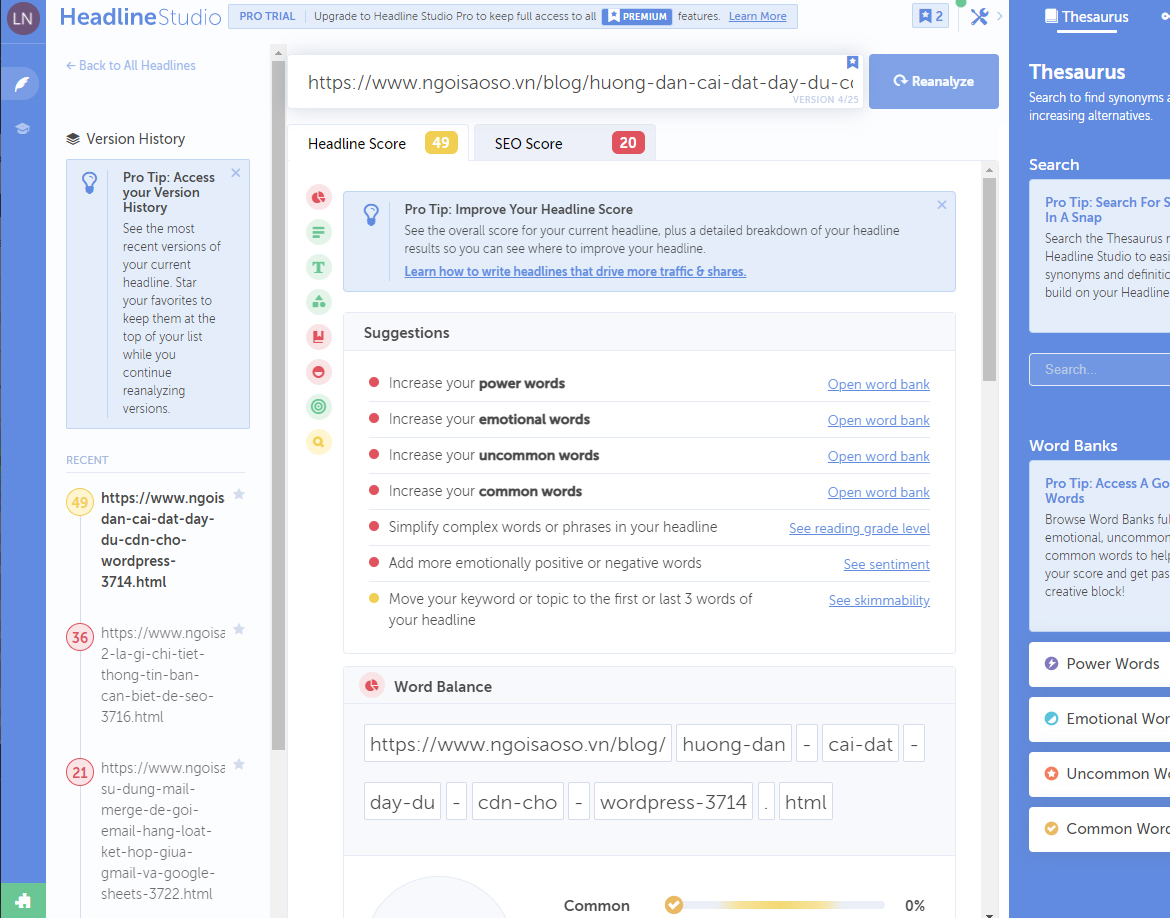Switch to the SEO Score tab

(x=563, y=142)
